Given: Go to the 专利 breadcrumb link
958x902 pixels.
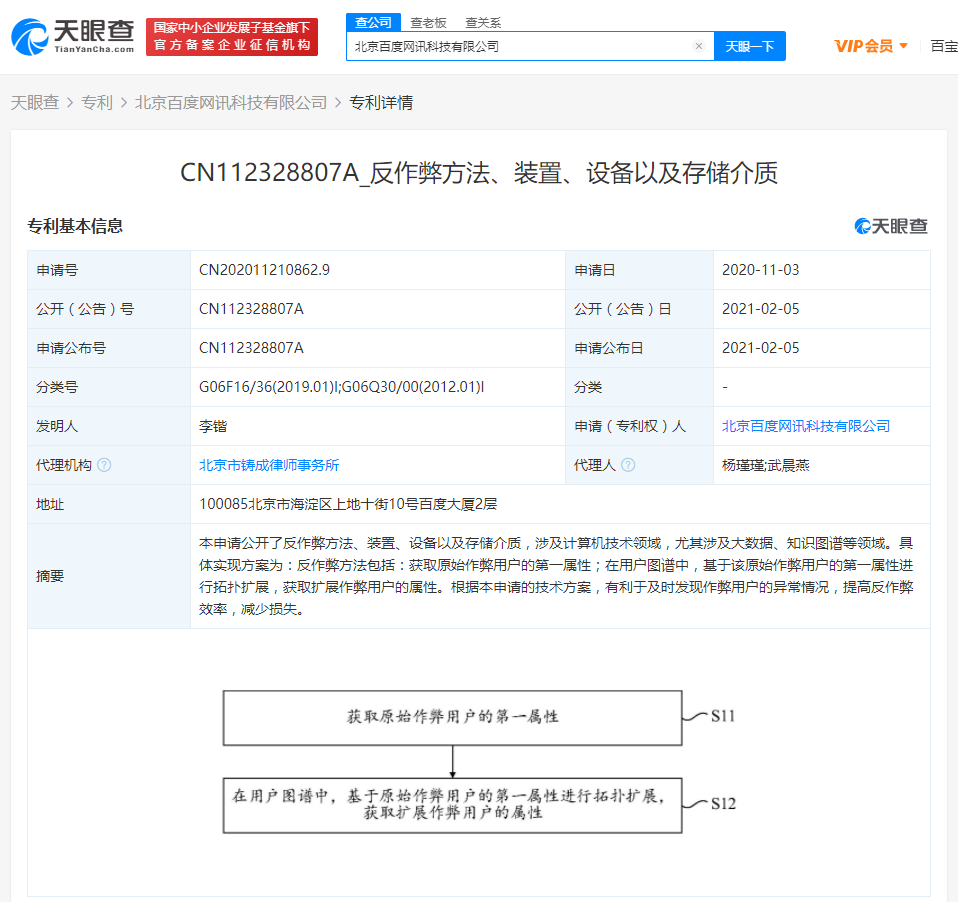Looking at the screenshot, I should point(97,102).
